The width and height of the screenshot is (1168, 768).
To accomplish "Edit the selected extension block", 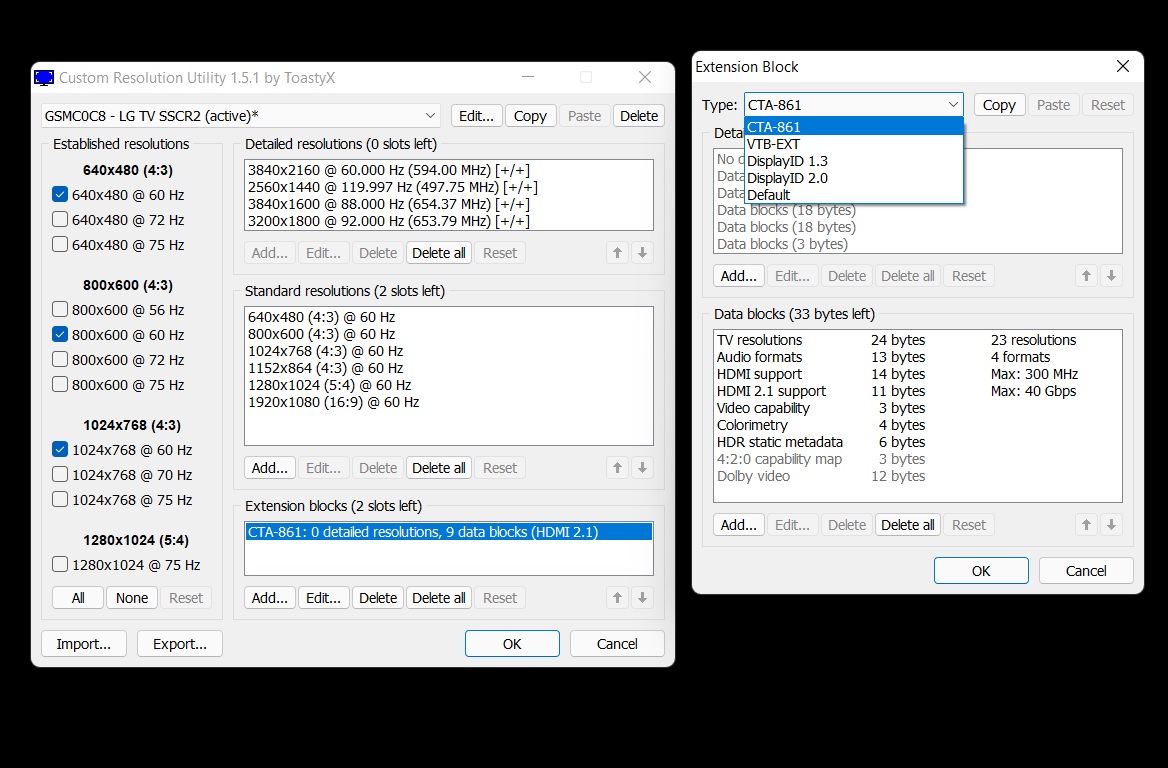I will coord(323,597).
